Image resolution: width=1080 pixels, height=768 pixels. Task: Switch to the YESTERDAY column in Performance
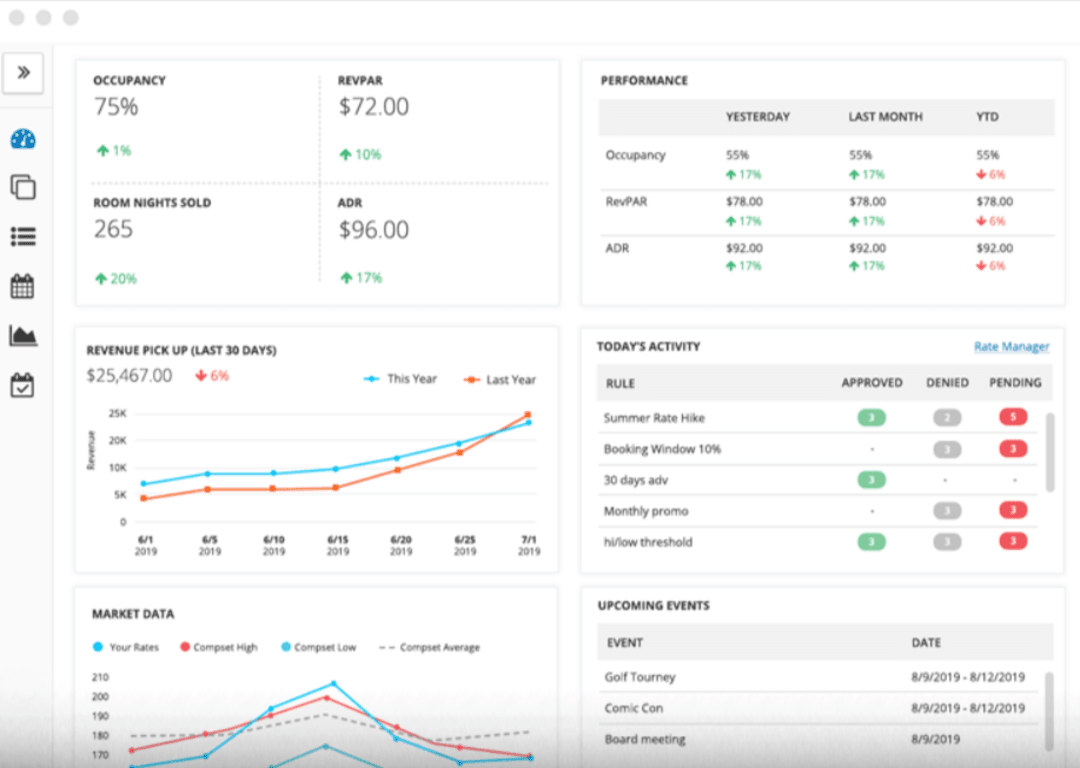tap(757, 117)
